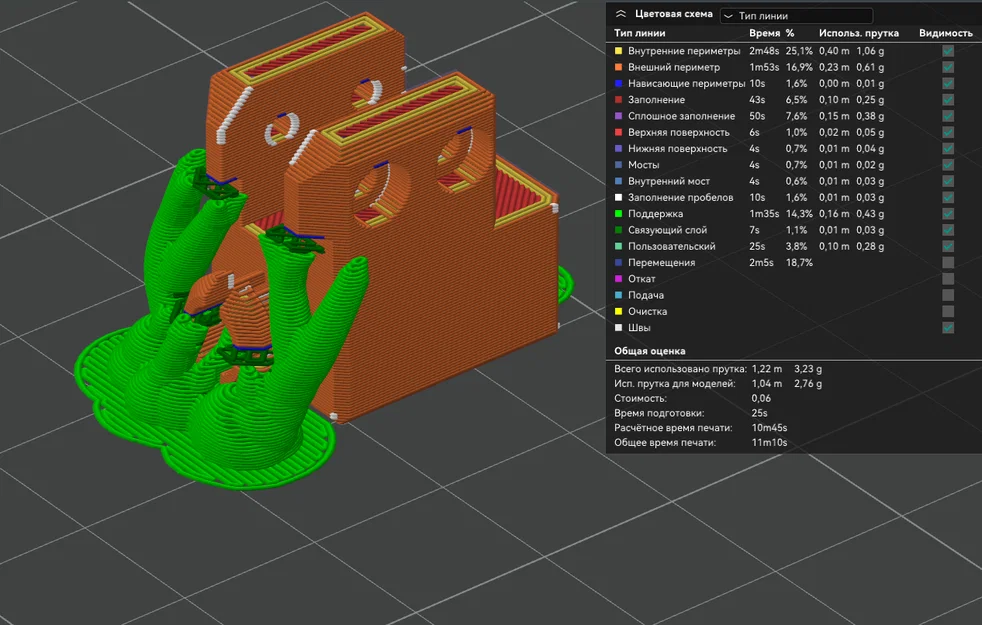982x625 pixels.
Task: Uncheck visibility for Поддержка
Action: tap(948, 214)
